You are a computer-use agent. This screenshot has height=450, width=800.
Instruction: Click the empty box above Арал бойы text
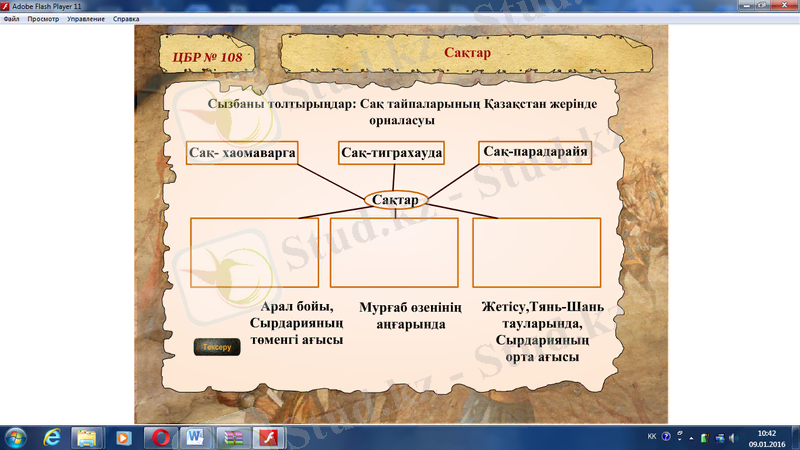click(255, 253)
